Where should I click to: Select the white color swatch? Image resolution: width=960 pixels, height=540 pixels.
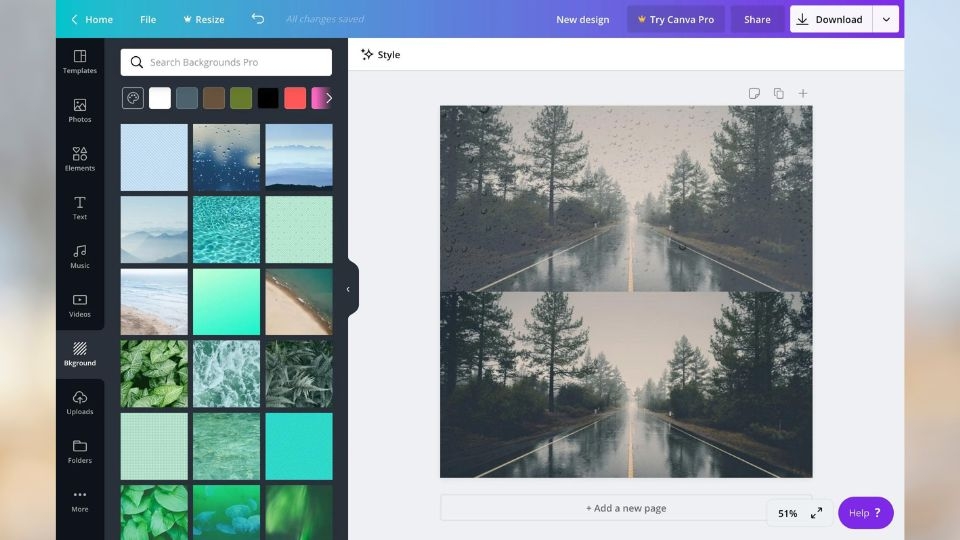click(x=160, y=98)
